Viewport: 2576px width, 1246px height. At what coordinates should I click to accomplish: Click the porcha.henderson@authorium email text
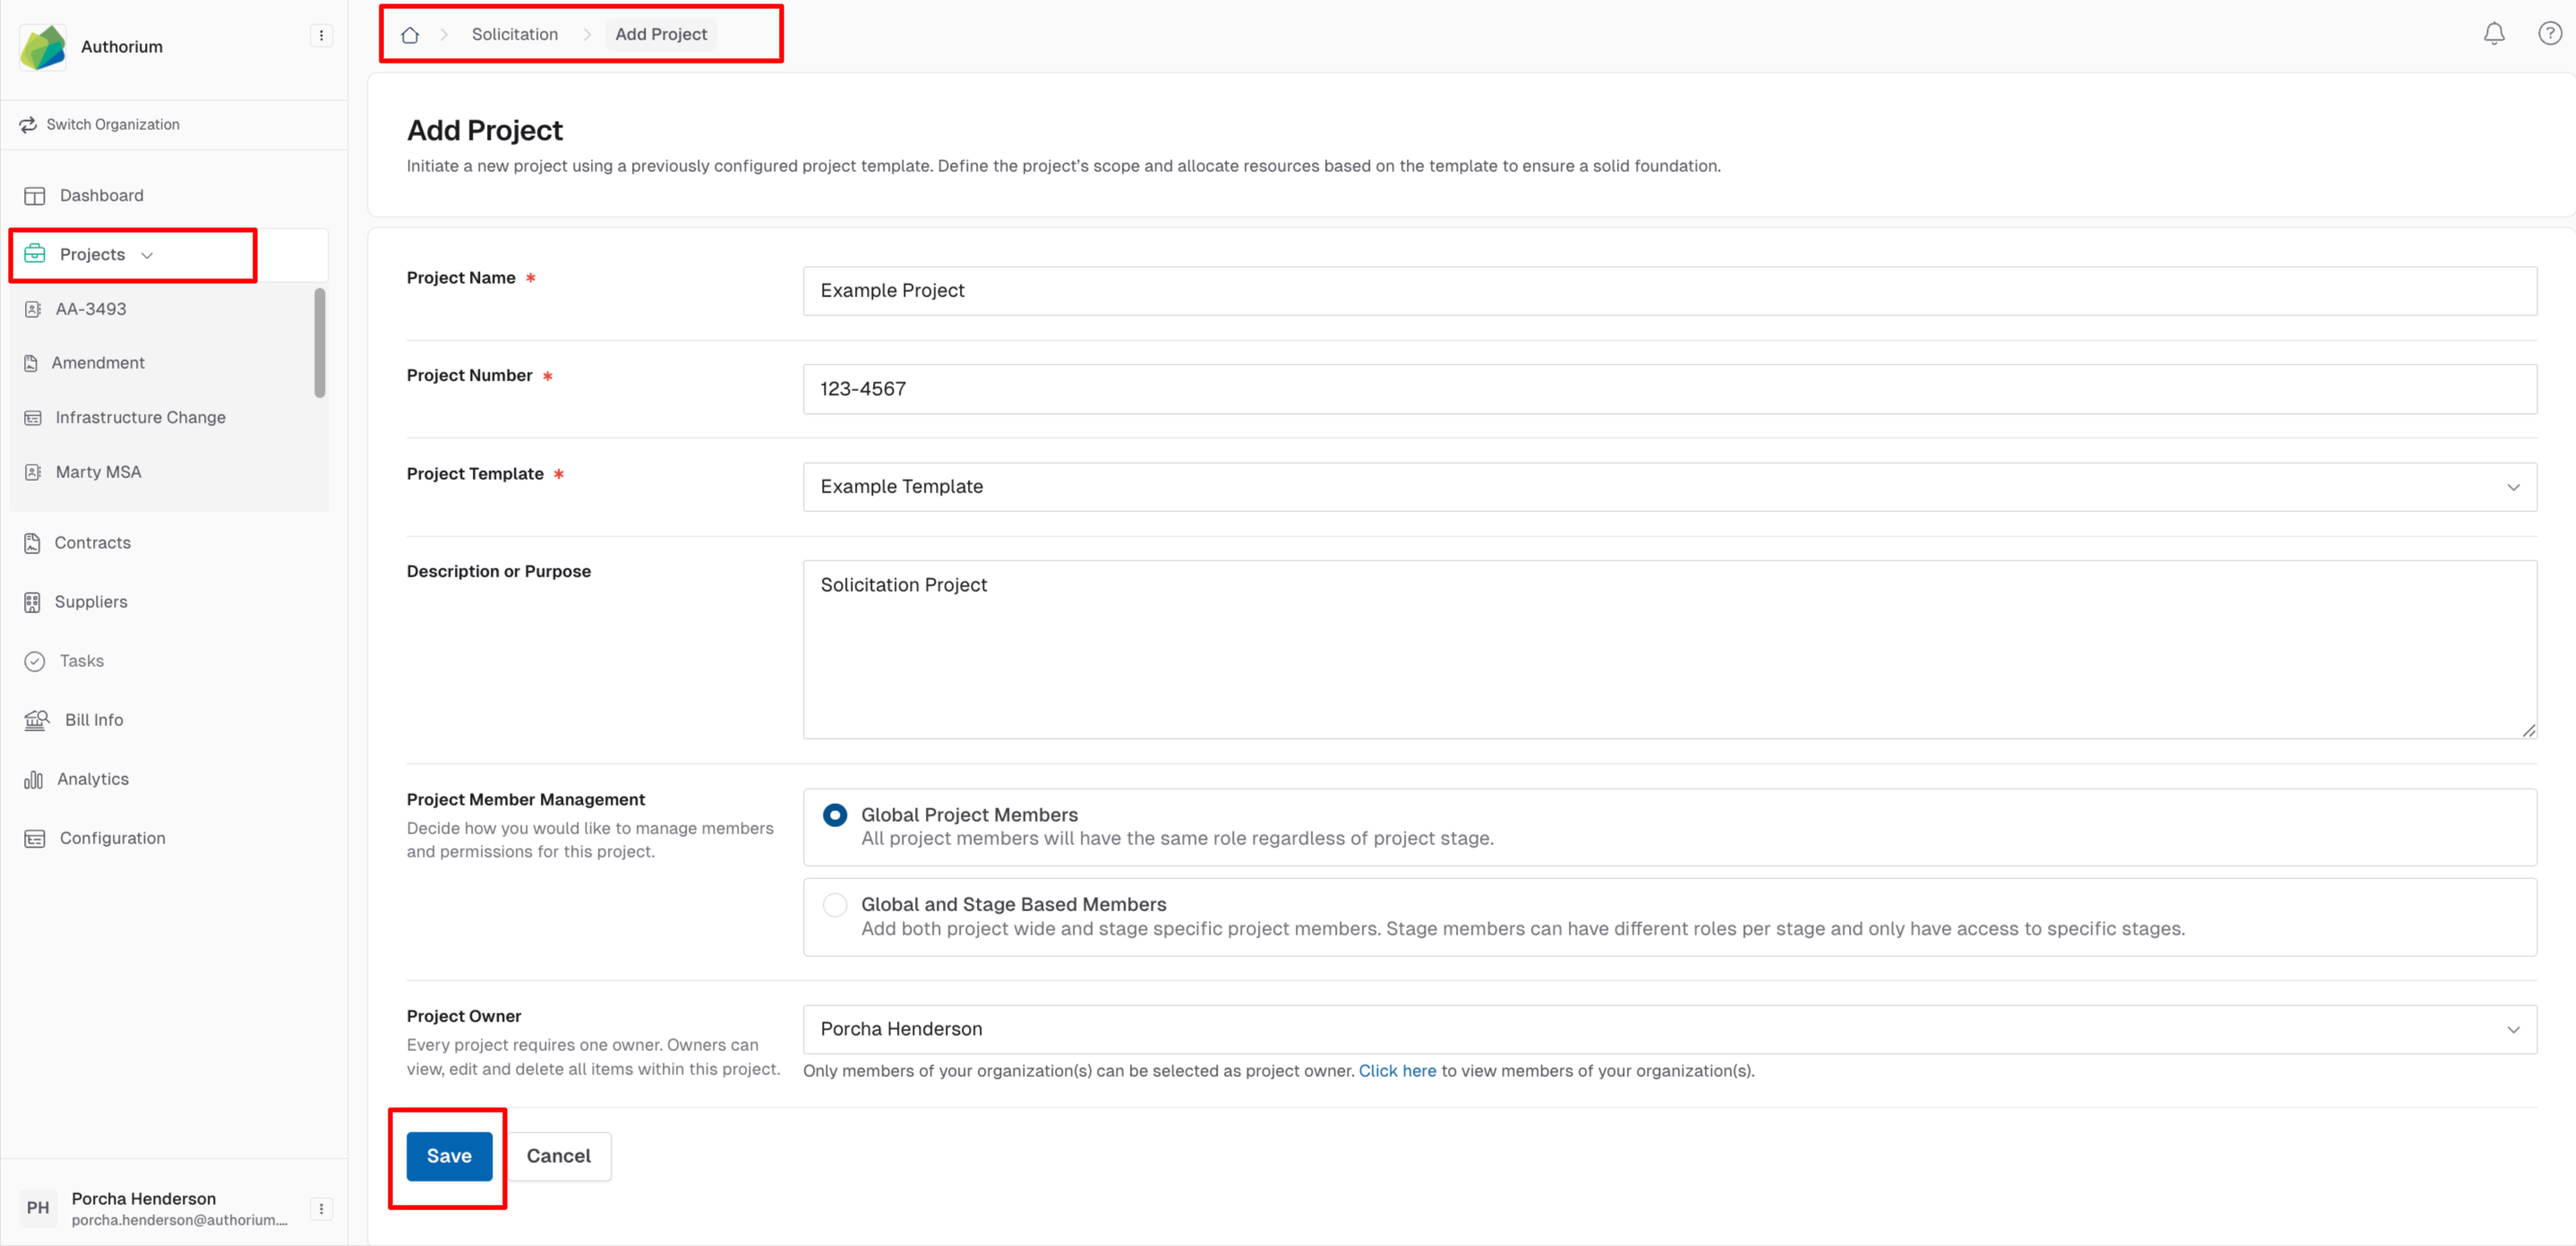(180, 1220)
